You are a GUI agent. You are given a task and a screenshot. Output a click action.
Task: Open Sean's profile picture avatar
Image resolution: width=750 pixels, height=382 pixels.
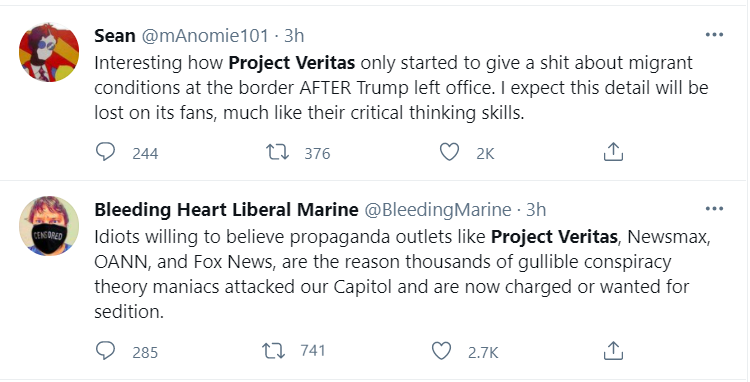[49, 52]
